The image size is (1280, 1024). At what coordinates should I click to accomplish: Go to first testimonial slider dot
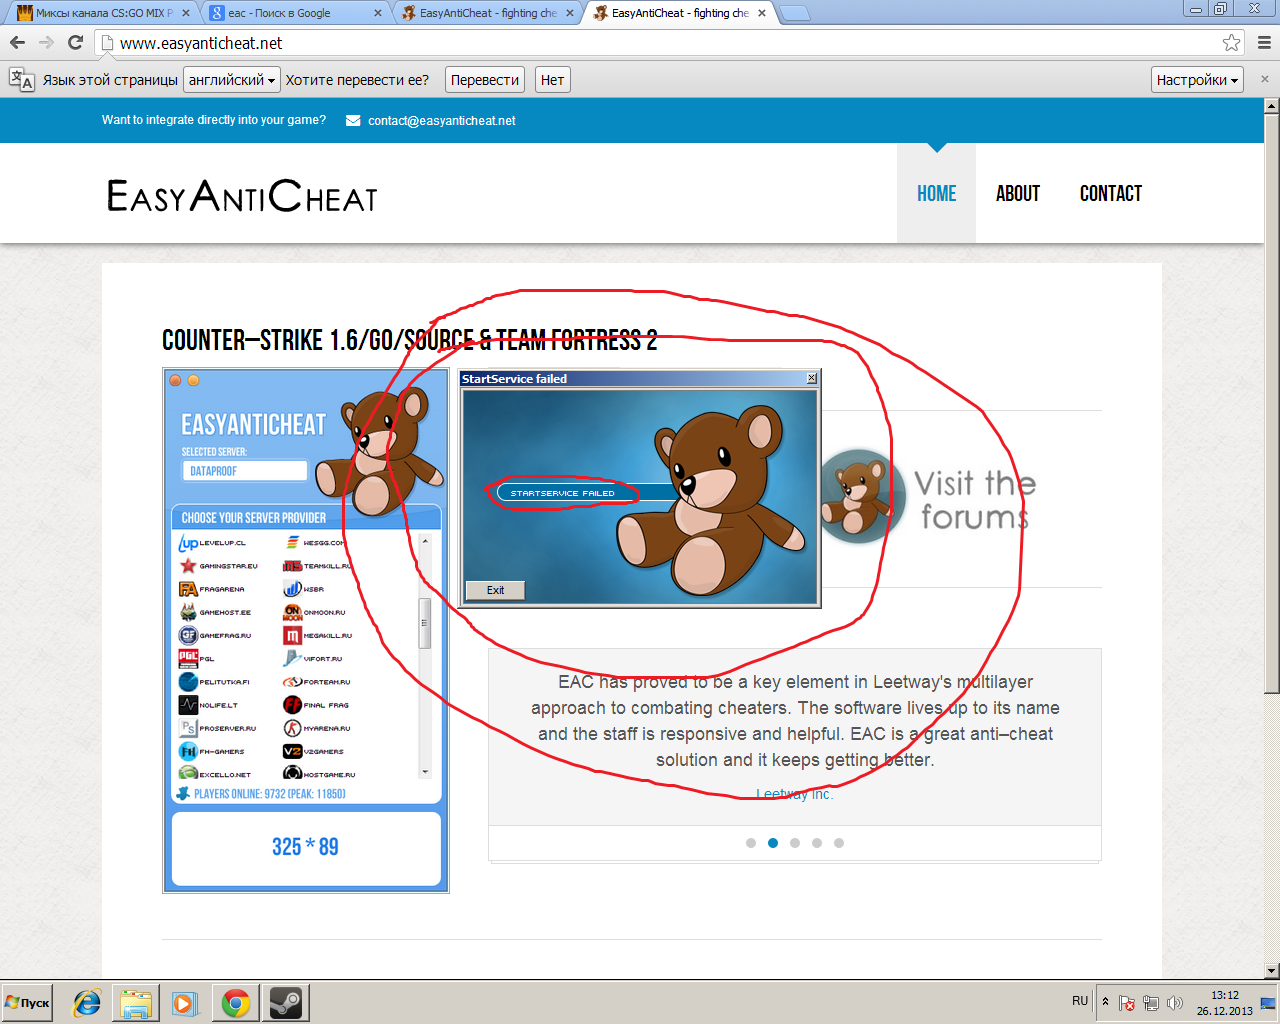click(751, 843)
